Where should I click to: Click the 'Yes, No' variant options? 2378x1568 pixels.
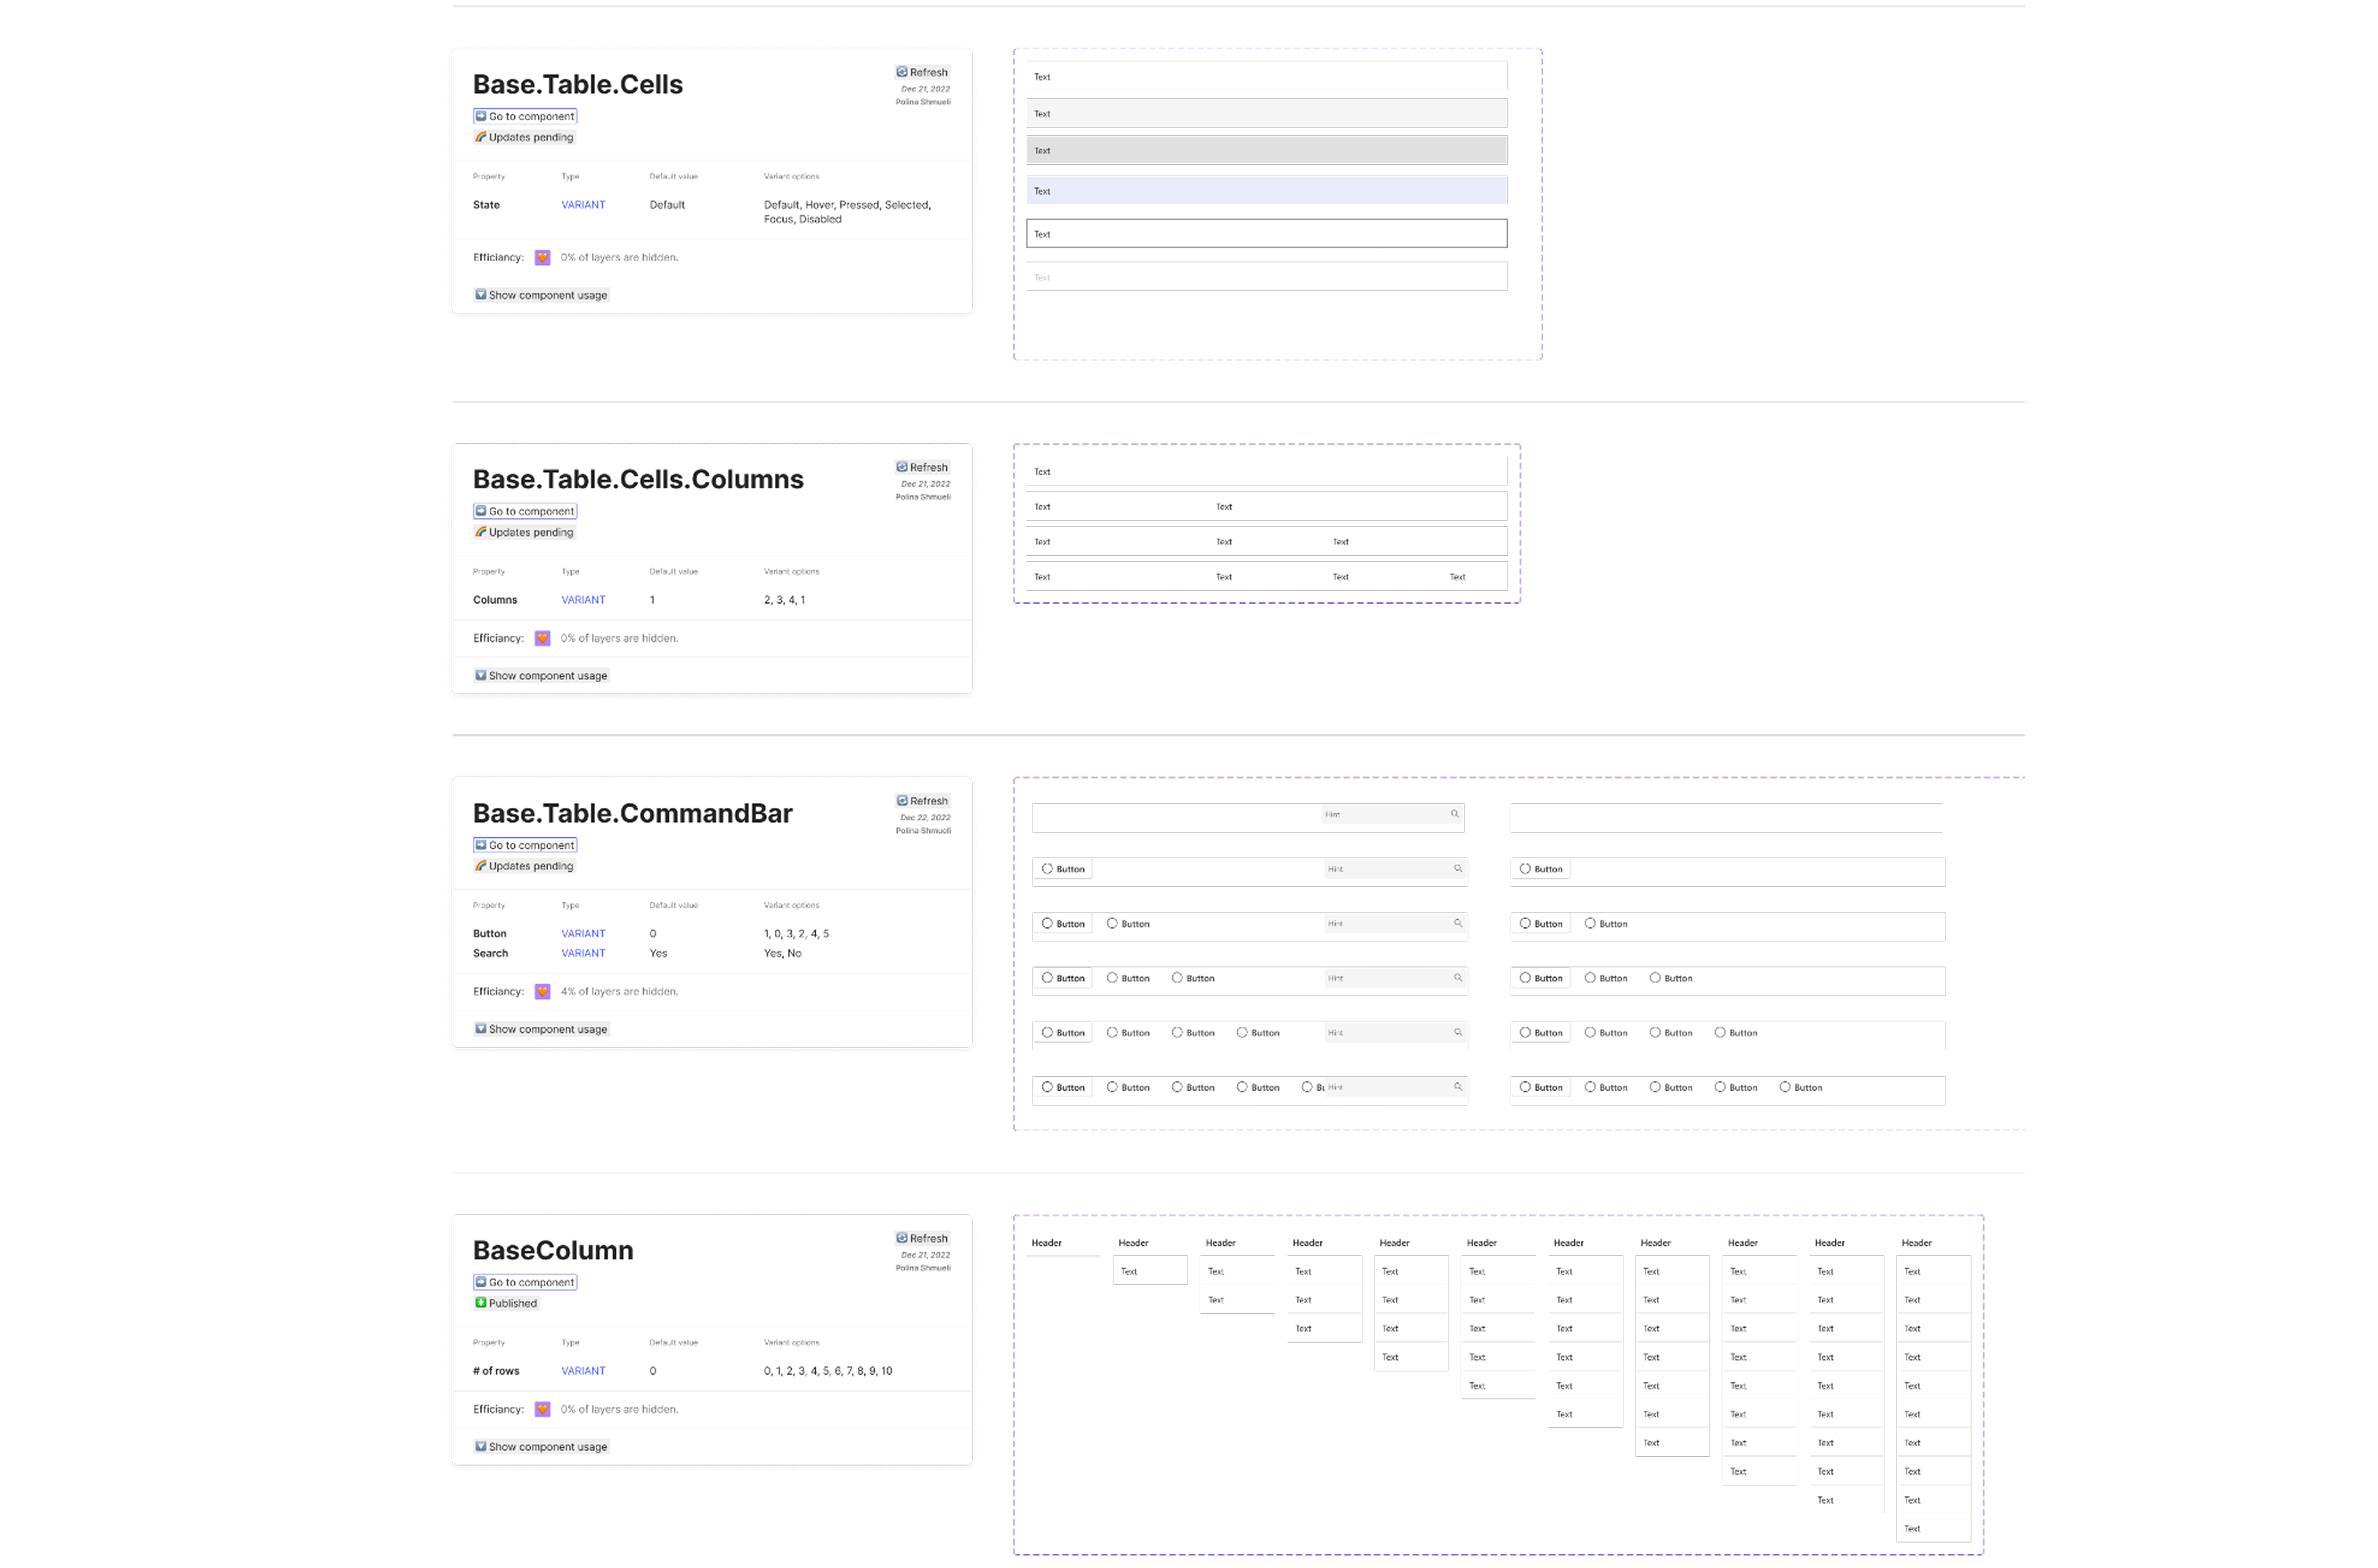coord(782,953)
